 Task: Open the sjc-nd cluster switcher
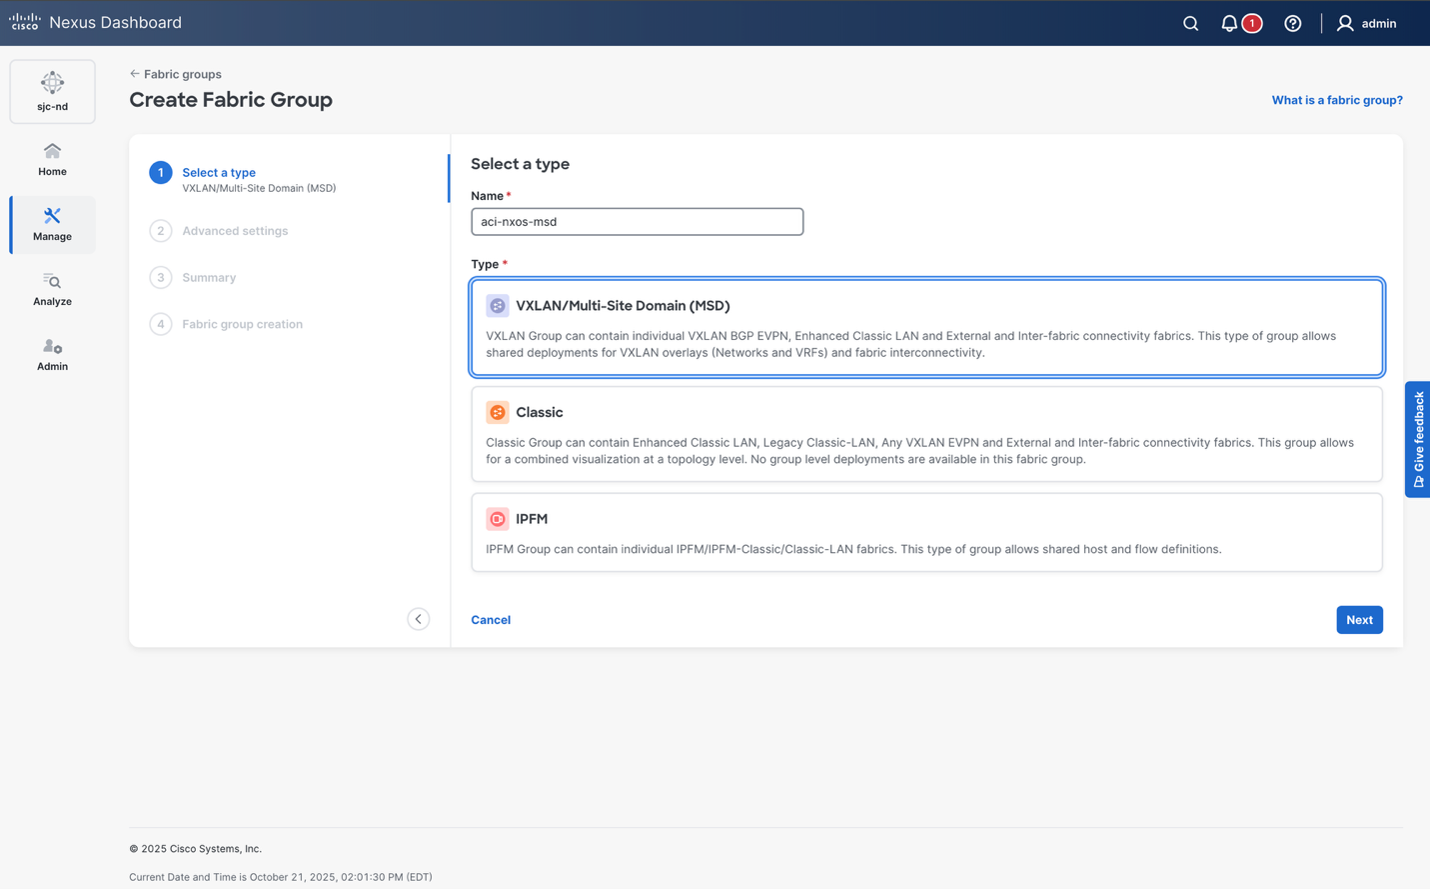click(x=52, y=91)
